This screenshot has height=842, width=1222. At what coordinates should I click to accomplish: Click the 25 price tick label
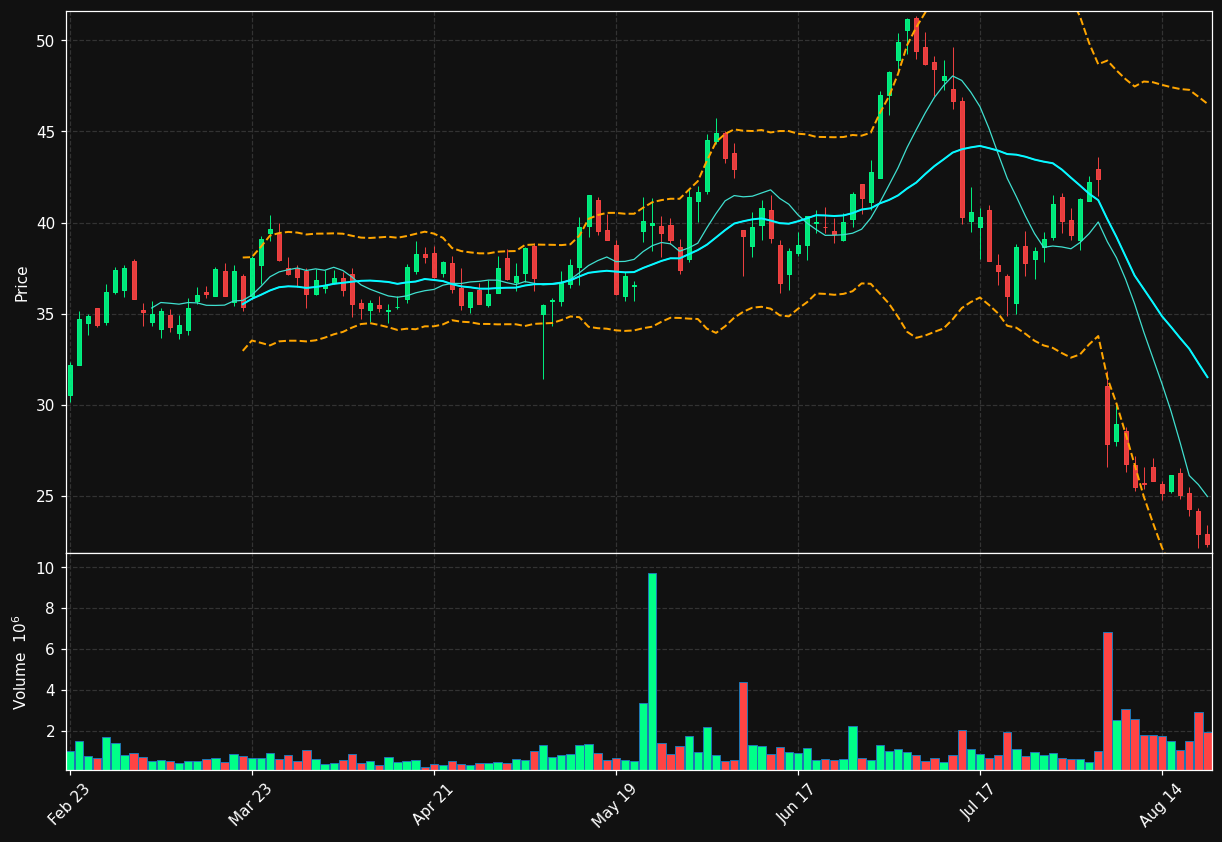[x=48, y=496]
